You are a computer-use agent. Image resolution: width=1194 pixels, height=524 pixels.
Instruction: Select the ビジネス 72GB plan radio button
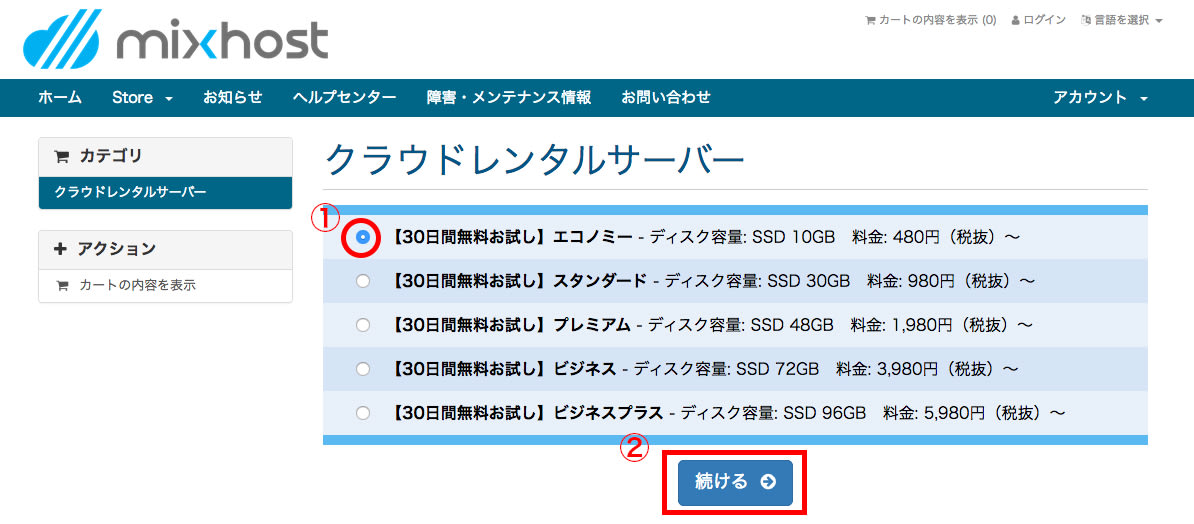[x=363, y=369]
